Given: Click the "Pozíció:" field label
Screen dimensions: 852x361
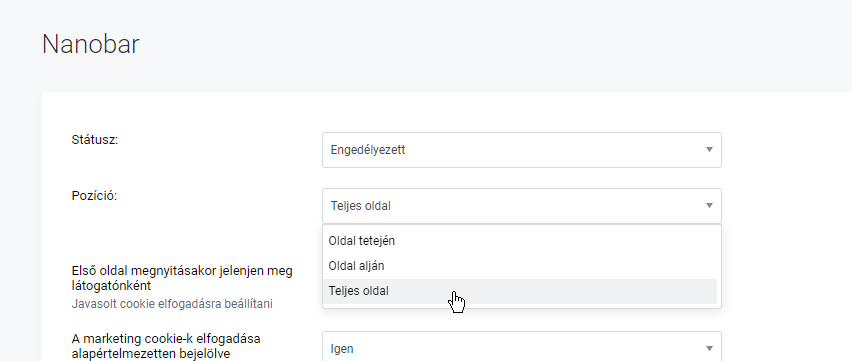Looking at the screenshot, I should tap(94, 196).
